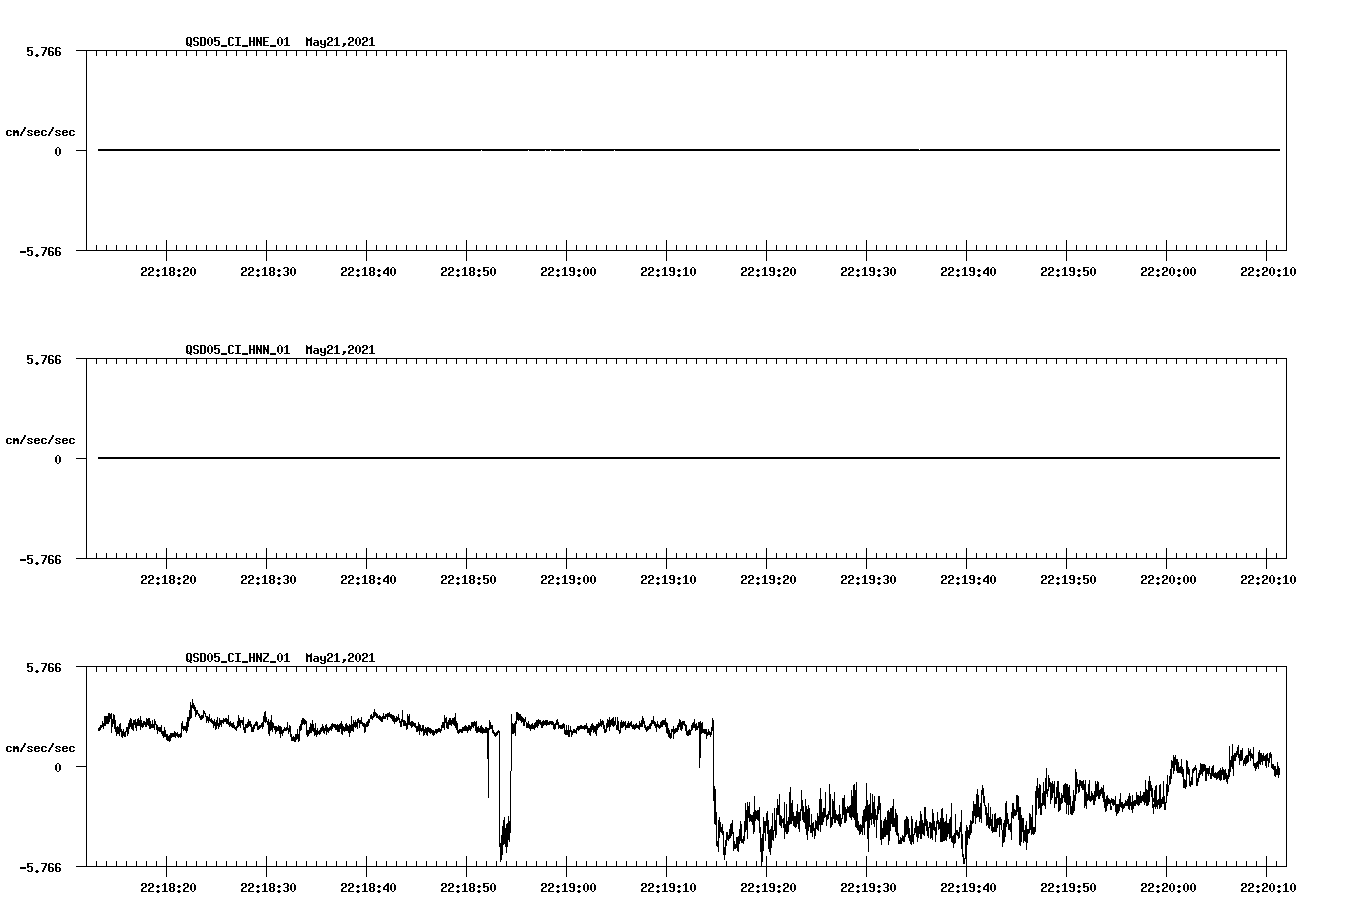The image size is (1358, 924).
Task: Click 22:19:20 time label under HNN plot
Action: [x=768, y=580]
